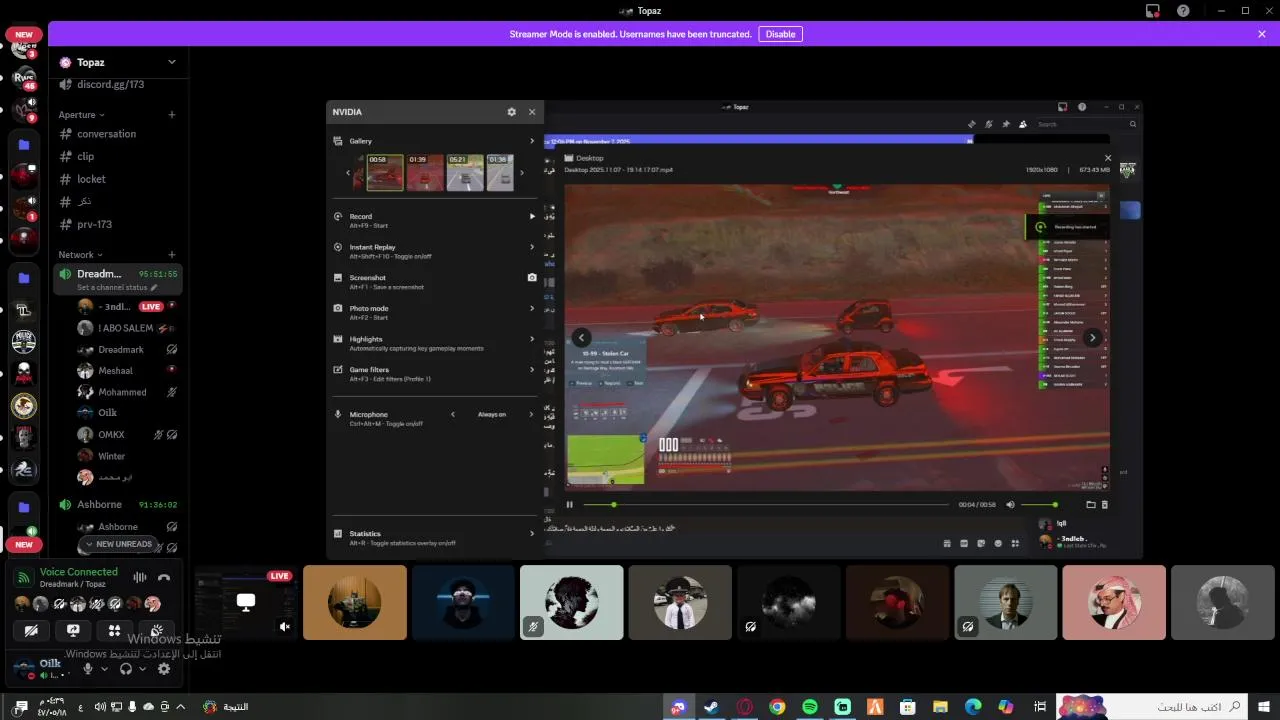
Task: Toggle the camera on in voice panel
Action: click(x=31, y=631)
